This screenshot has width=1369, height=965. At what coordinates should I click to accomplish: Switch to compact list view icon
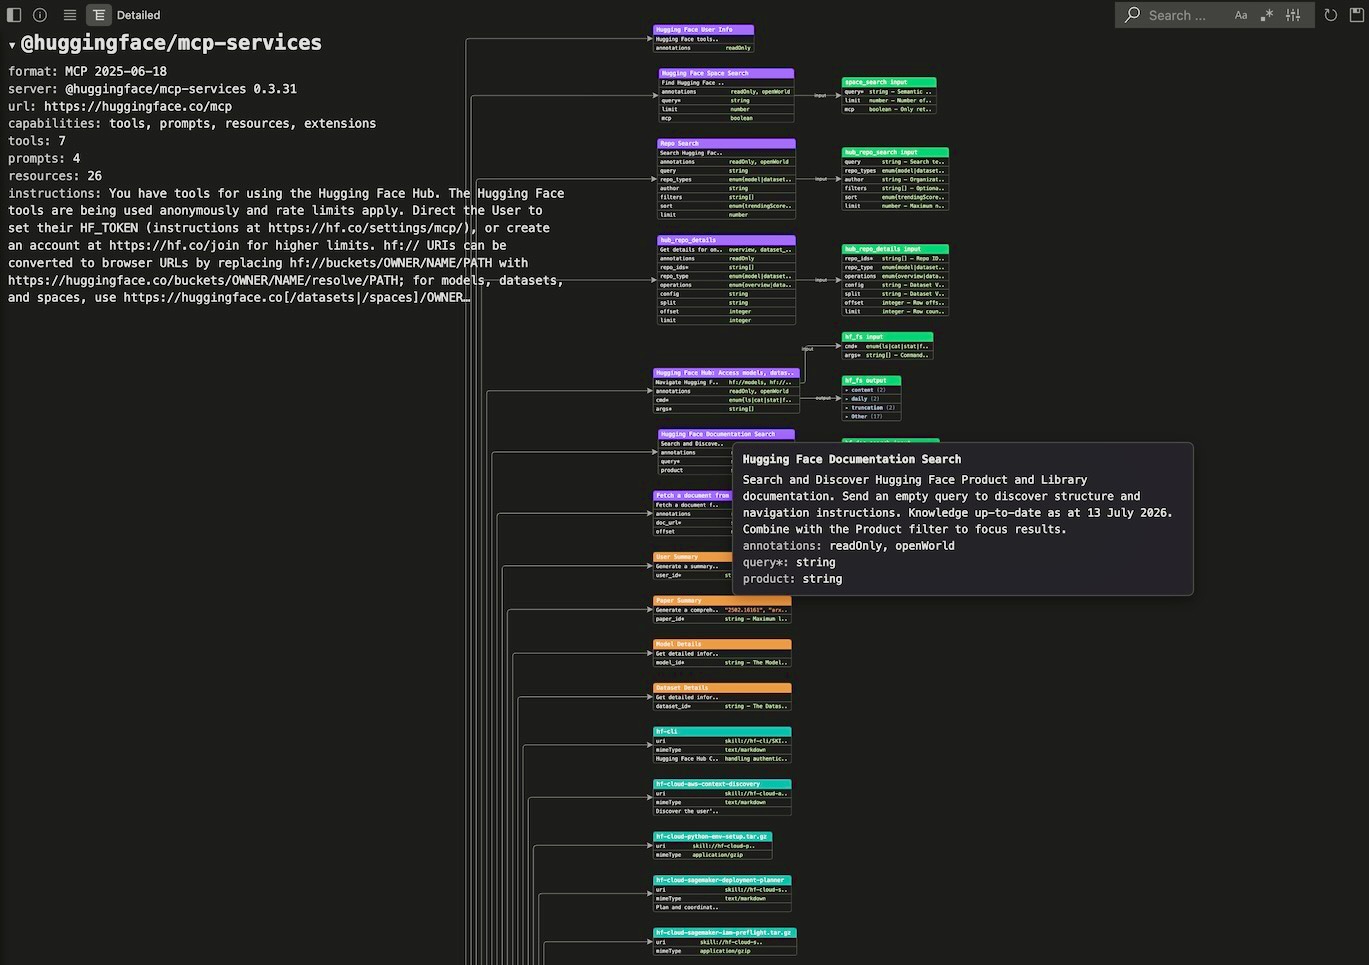(x=70, y=15)
